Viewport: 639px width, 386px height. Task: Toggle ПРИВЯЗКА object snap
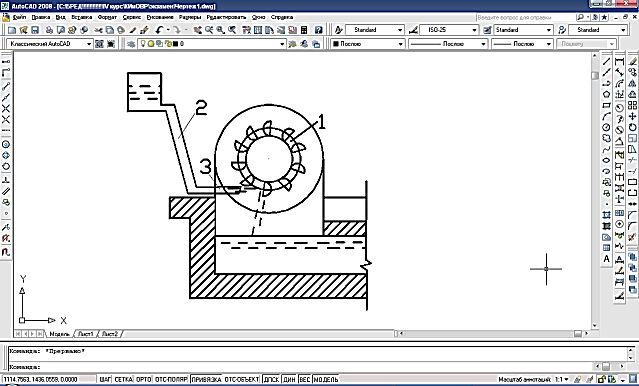(x=206, y=379)
